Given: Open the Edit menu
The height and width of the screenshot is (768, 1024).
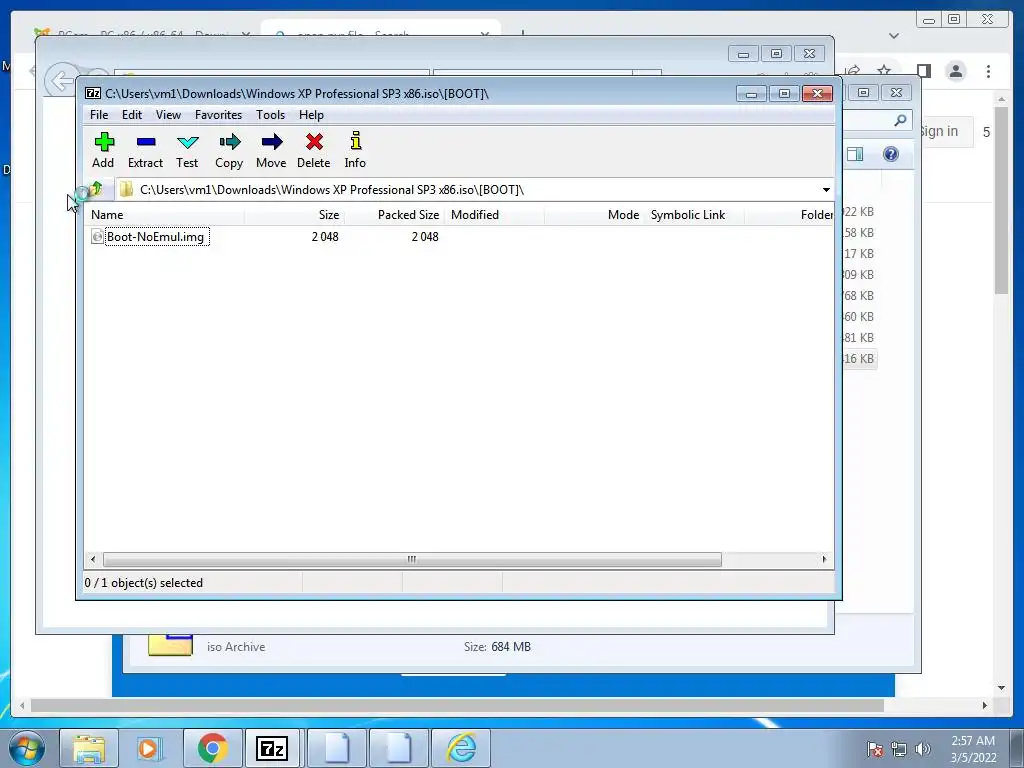Looking at the screenshot, I should tap(132, 115).
